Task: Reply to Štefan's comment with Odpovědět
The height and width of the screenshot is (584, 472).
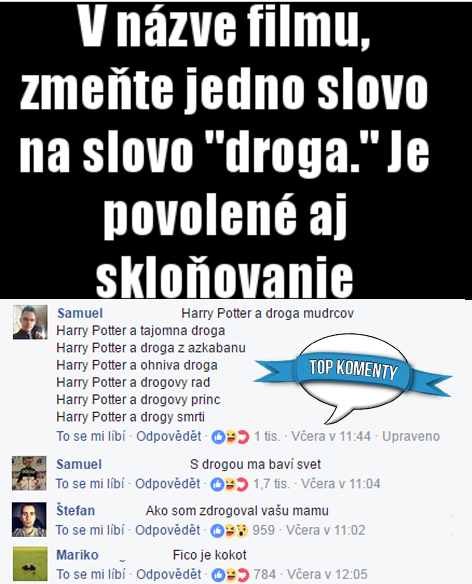Action: point(167,530)
